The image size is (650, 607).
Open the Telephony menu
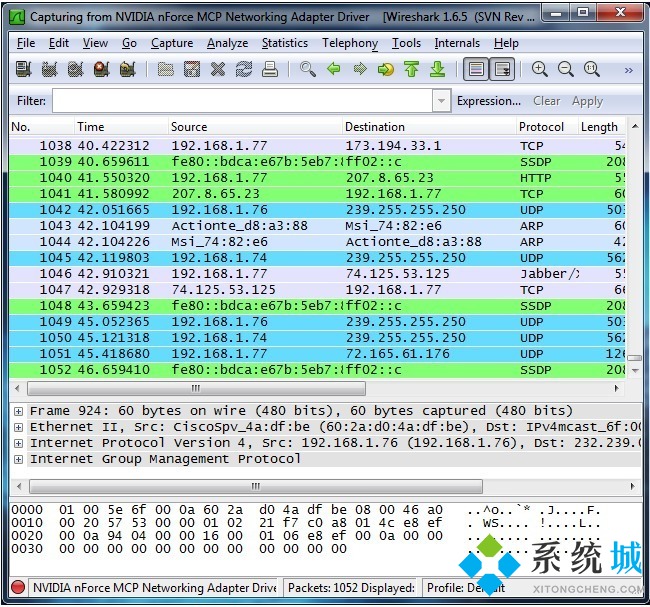(350, 43)
